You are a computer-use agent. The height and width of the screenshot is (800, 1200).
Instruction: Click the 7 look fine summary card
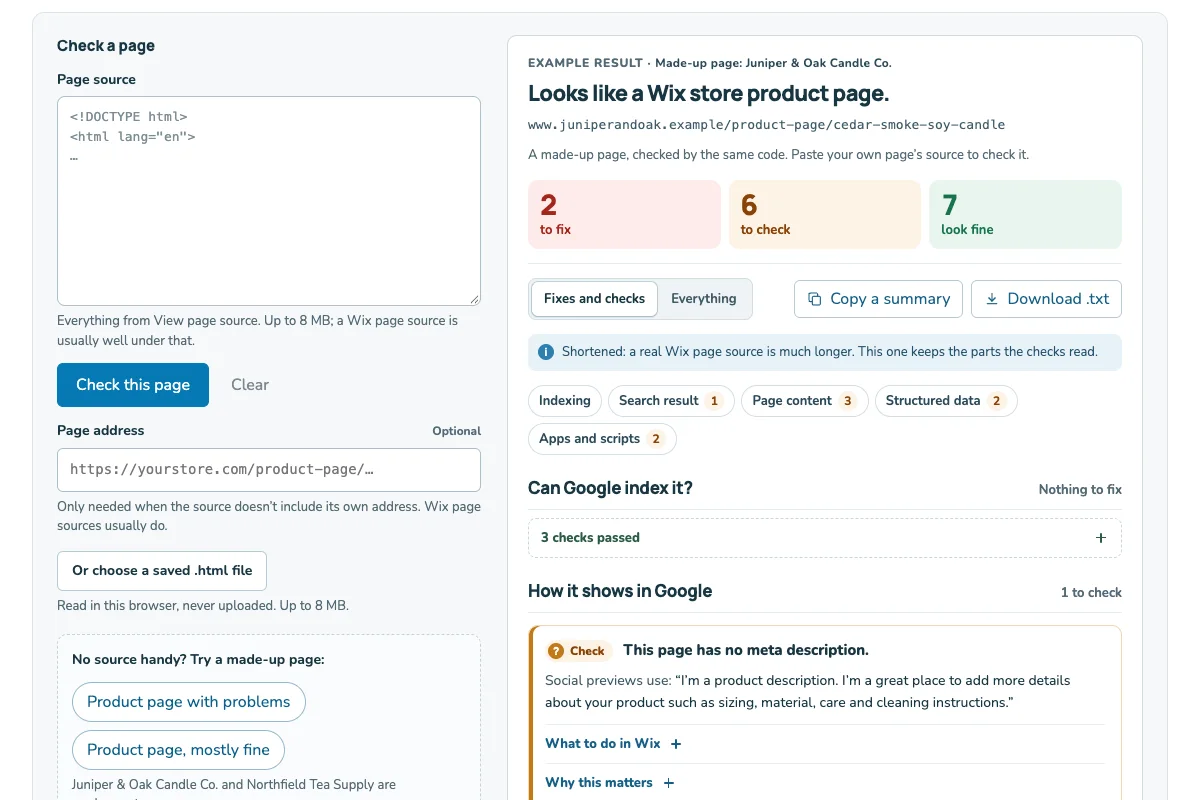(1026, 214)
